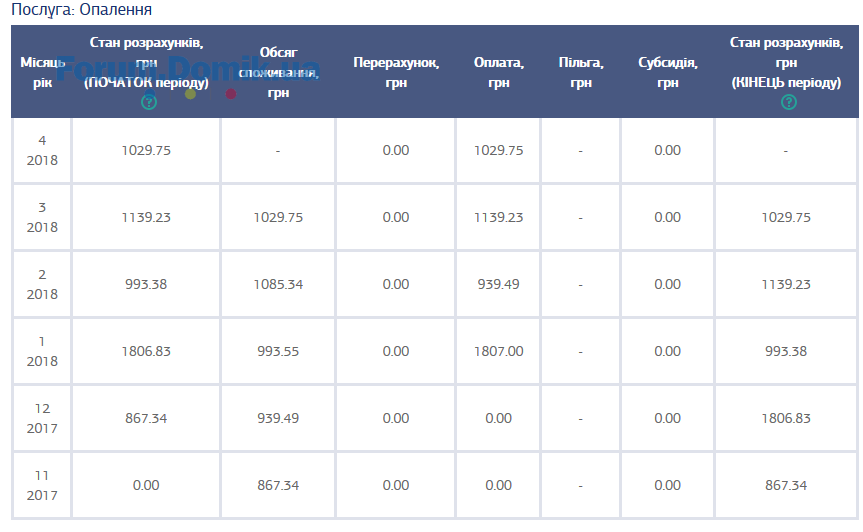Click payment value 939.49 in February 2018
The height and width of the screenshot is (532, 863).
[499, 284]
